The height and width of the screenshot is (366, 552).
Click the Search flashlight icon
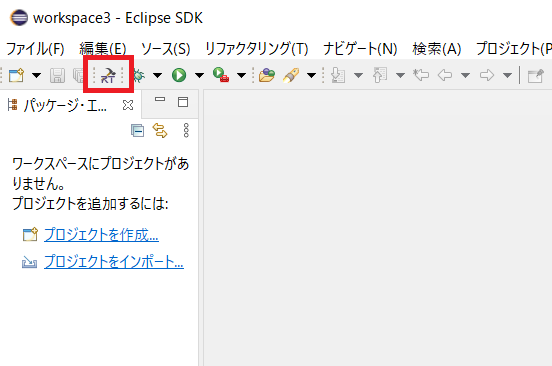(x=291, y=75)
